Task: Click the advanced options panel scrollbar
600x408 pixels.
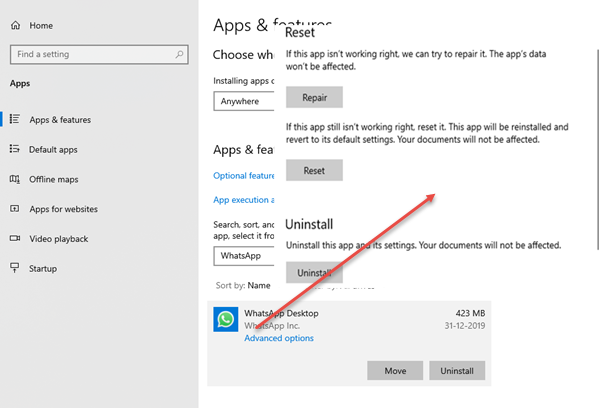Action: pyautogui.click(x=598, y=149)
